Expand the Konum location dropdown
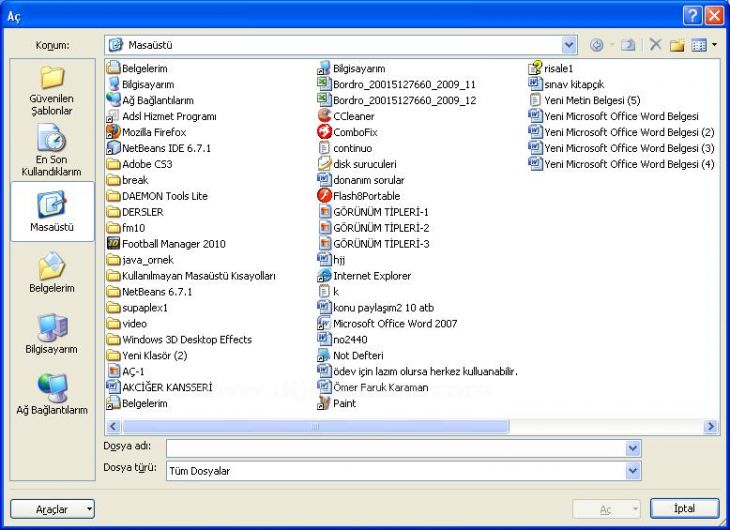The height and width of the screenshot is (530, 730). tap(568, 45)
